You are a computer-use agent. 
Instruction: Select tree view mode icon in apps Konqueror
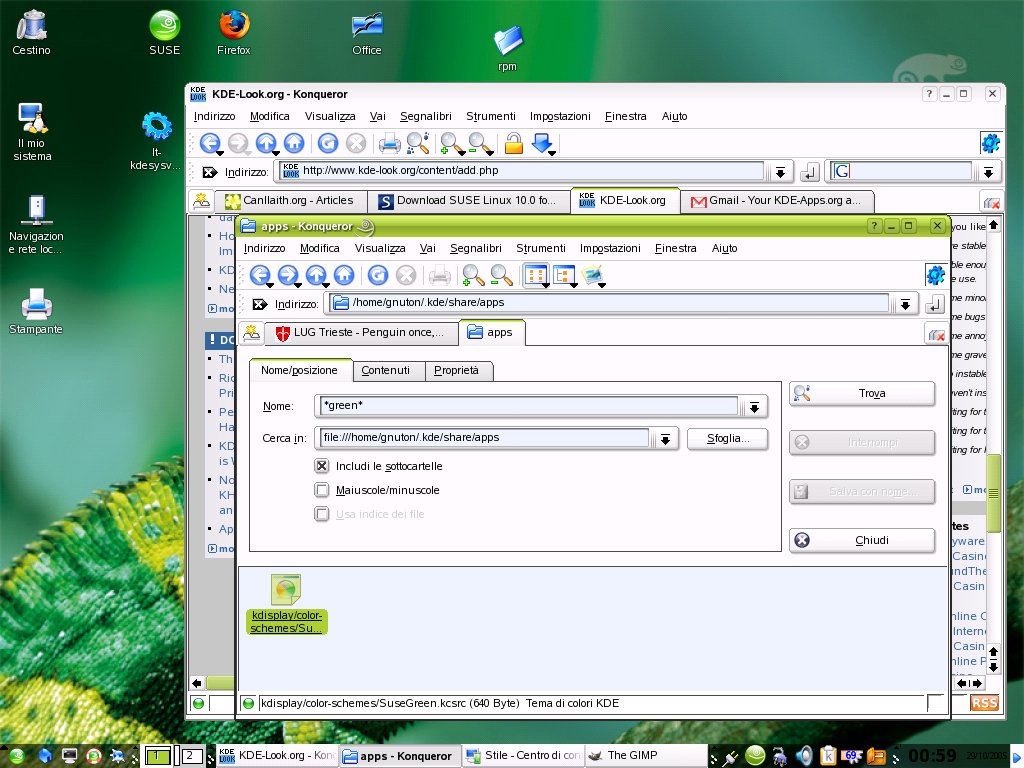point(564,275)
